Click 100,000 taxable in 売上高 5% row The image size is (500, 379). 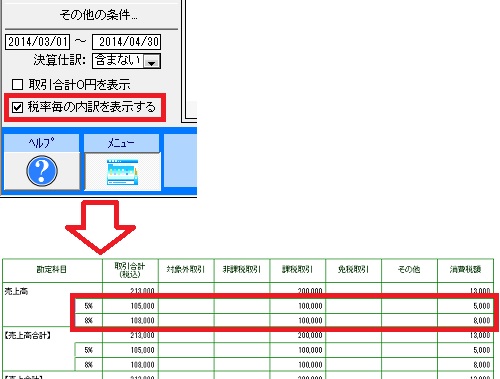point(310,306)
